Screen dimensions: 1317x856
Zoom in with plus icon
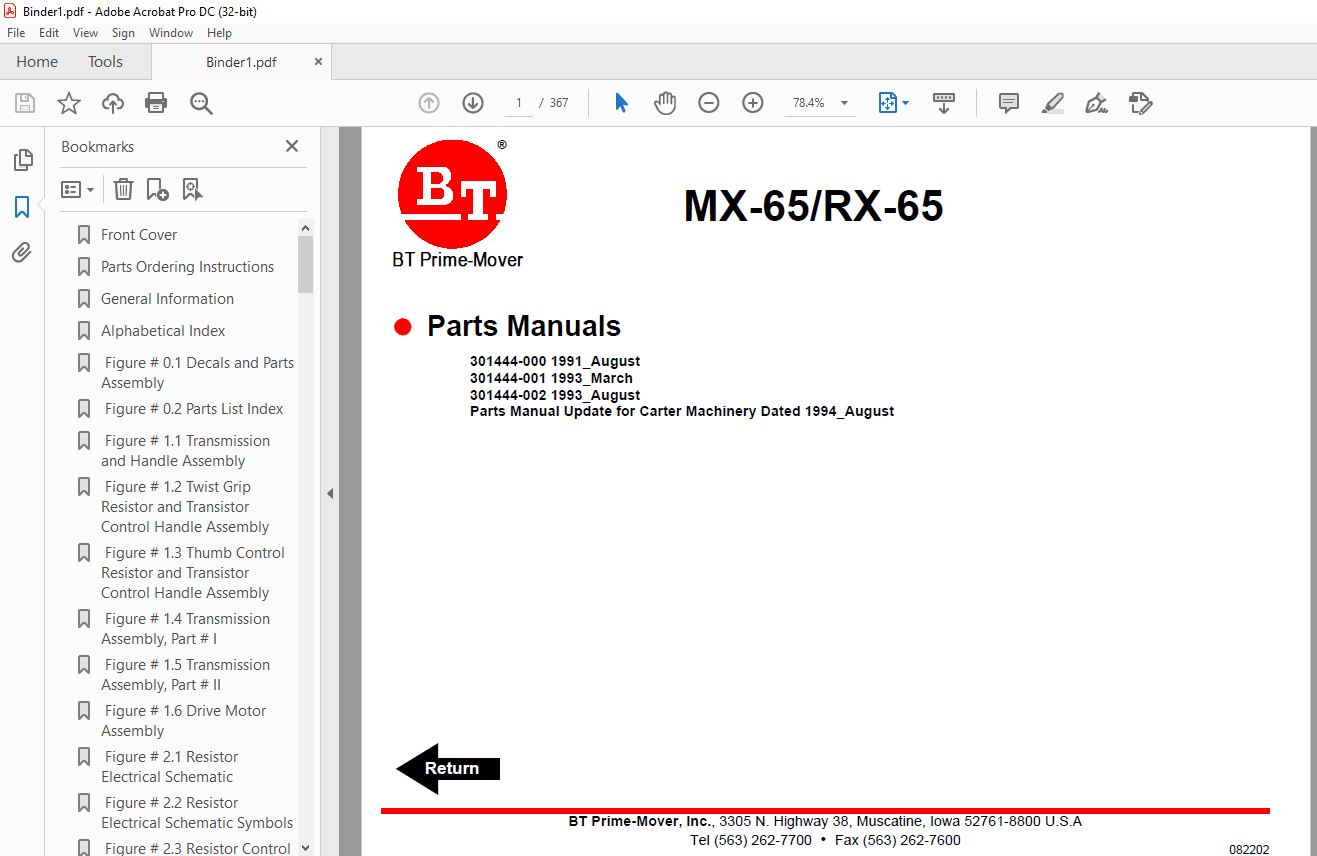(753, 103)
